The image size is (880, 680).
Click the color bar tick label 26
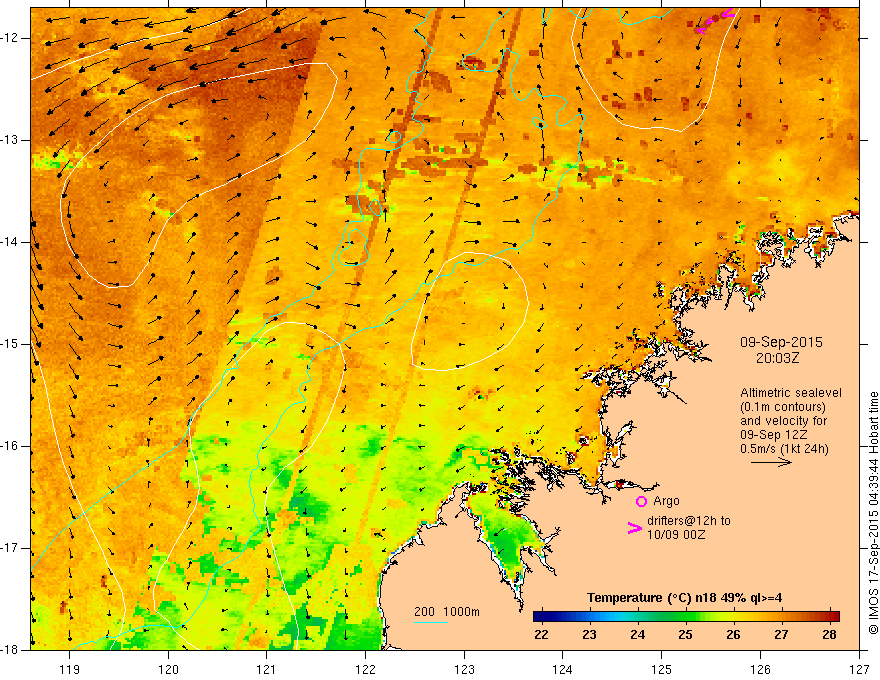point(734,635)
